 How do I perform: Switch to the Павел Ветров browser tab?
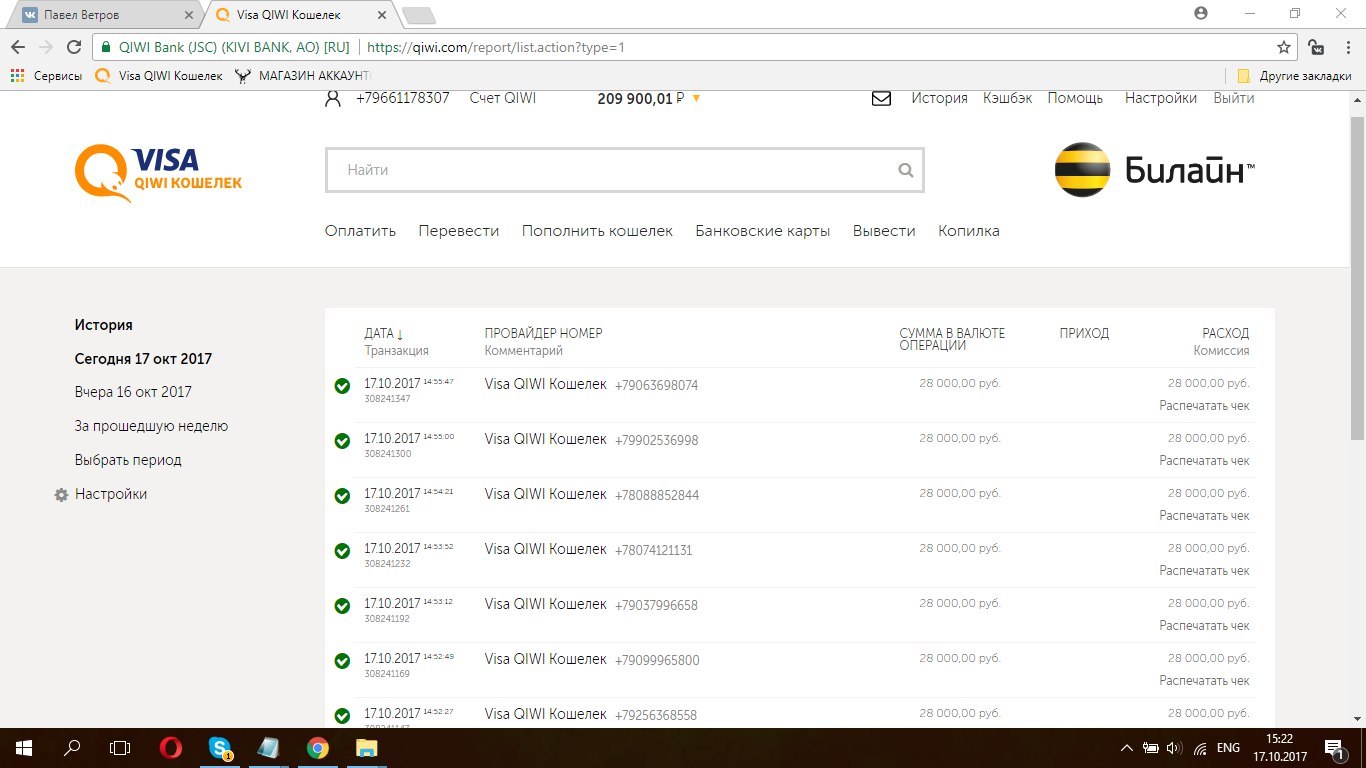click(103, 15)
